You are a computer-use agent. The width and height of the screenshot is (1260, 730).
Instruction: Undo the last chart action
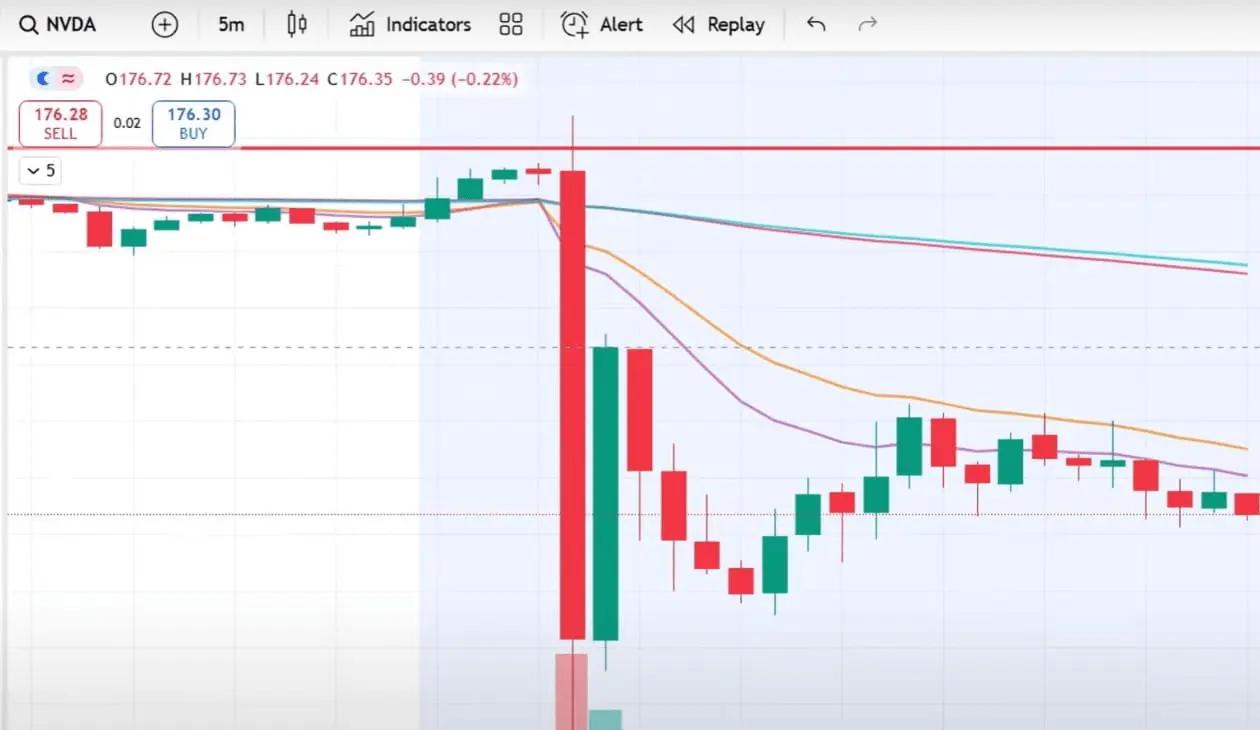(816, 24)
